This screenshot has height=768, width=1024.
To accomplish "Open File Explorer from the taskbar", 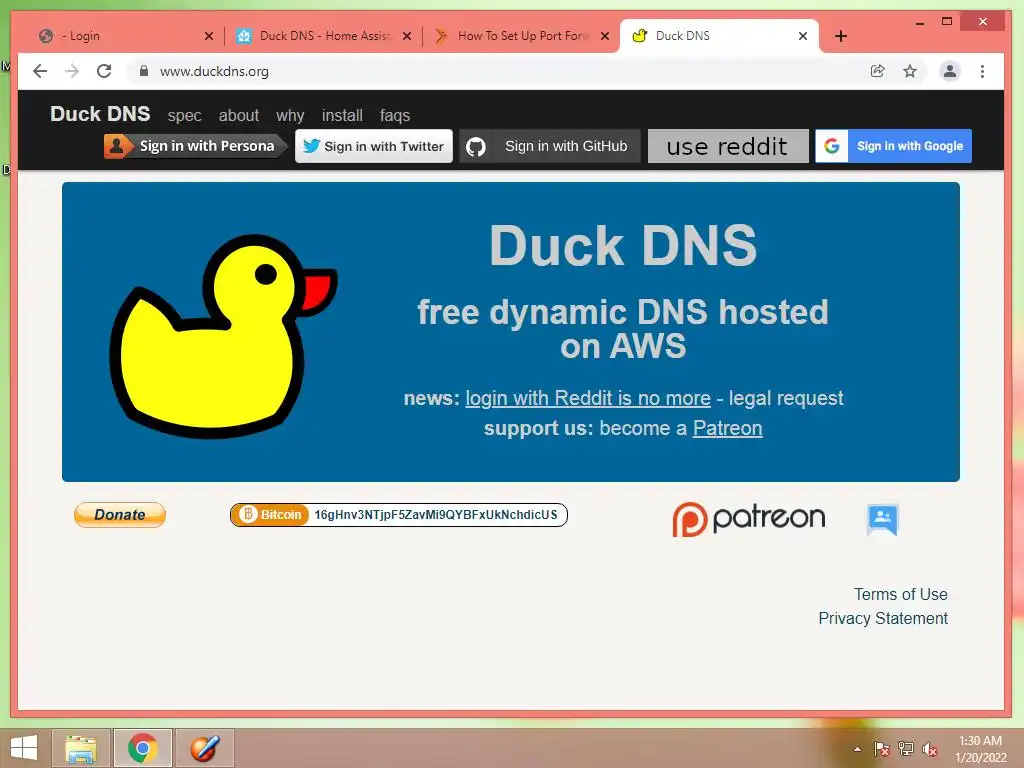I will click(81, 748).
